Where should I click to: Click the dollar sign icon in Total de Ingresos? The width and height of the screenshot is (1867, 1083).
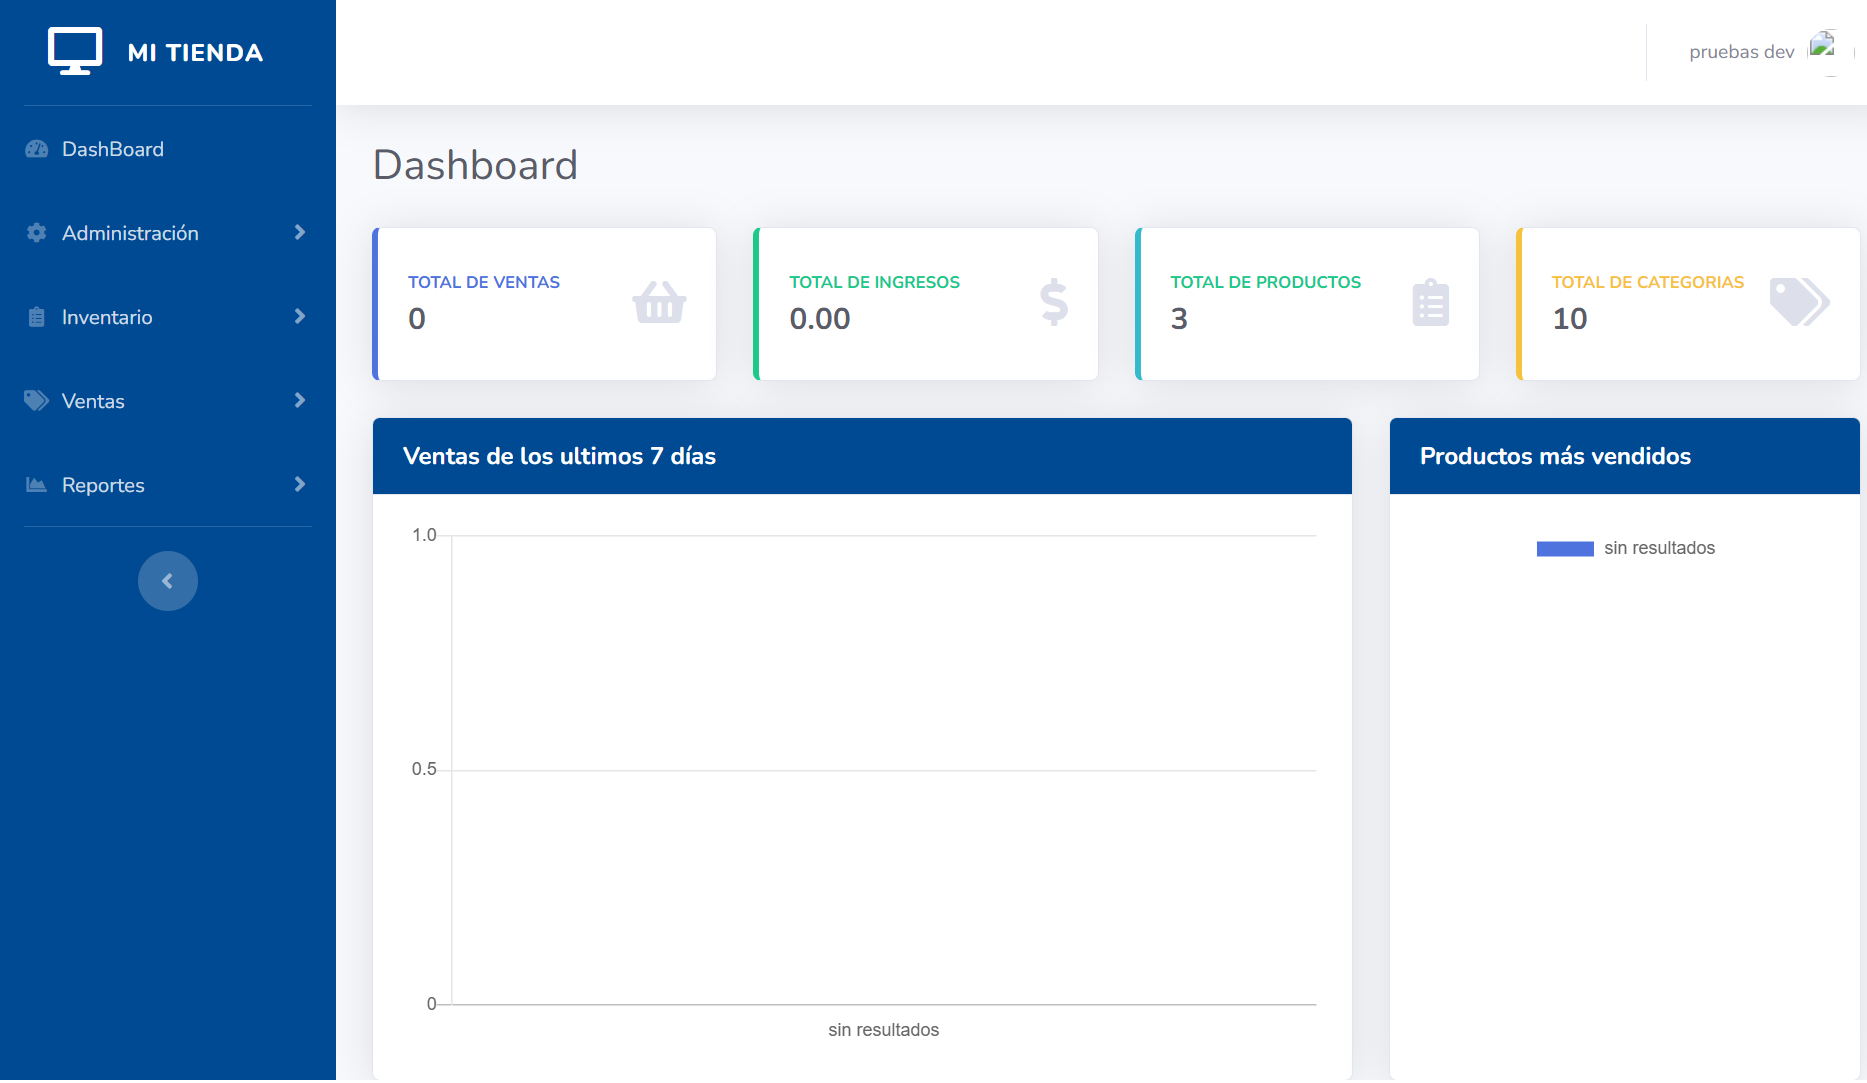click(1054, 302)
